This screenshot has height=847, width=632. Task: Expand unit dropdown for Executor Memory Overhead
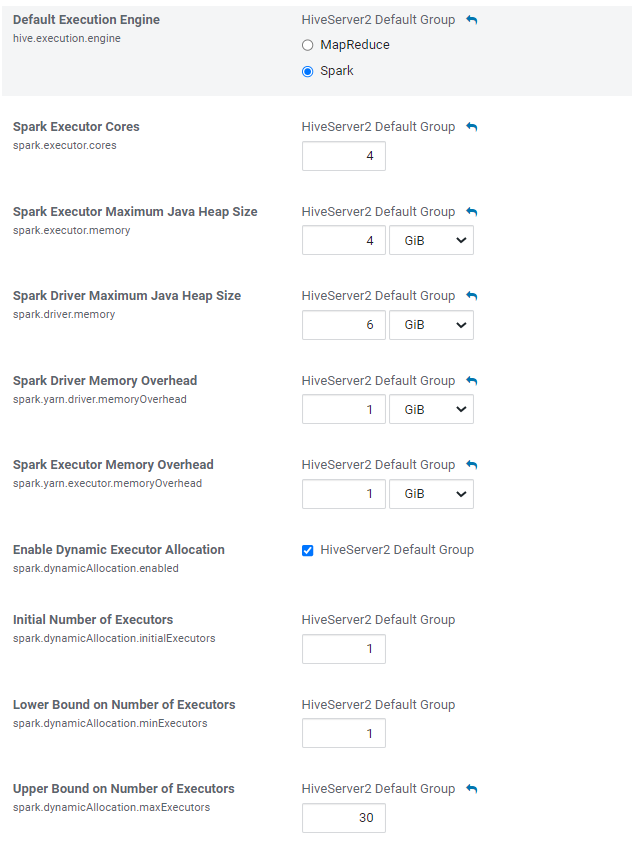pyautogui.click(x=431, y=494)
